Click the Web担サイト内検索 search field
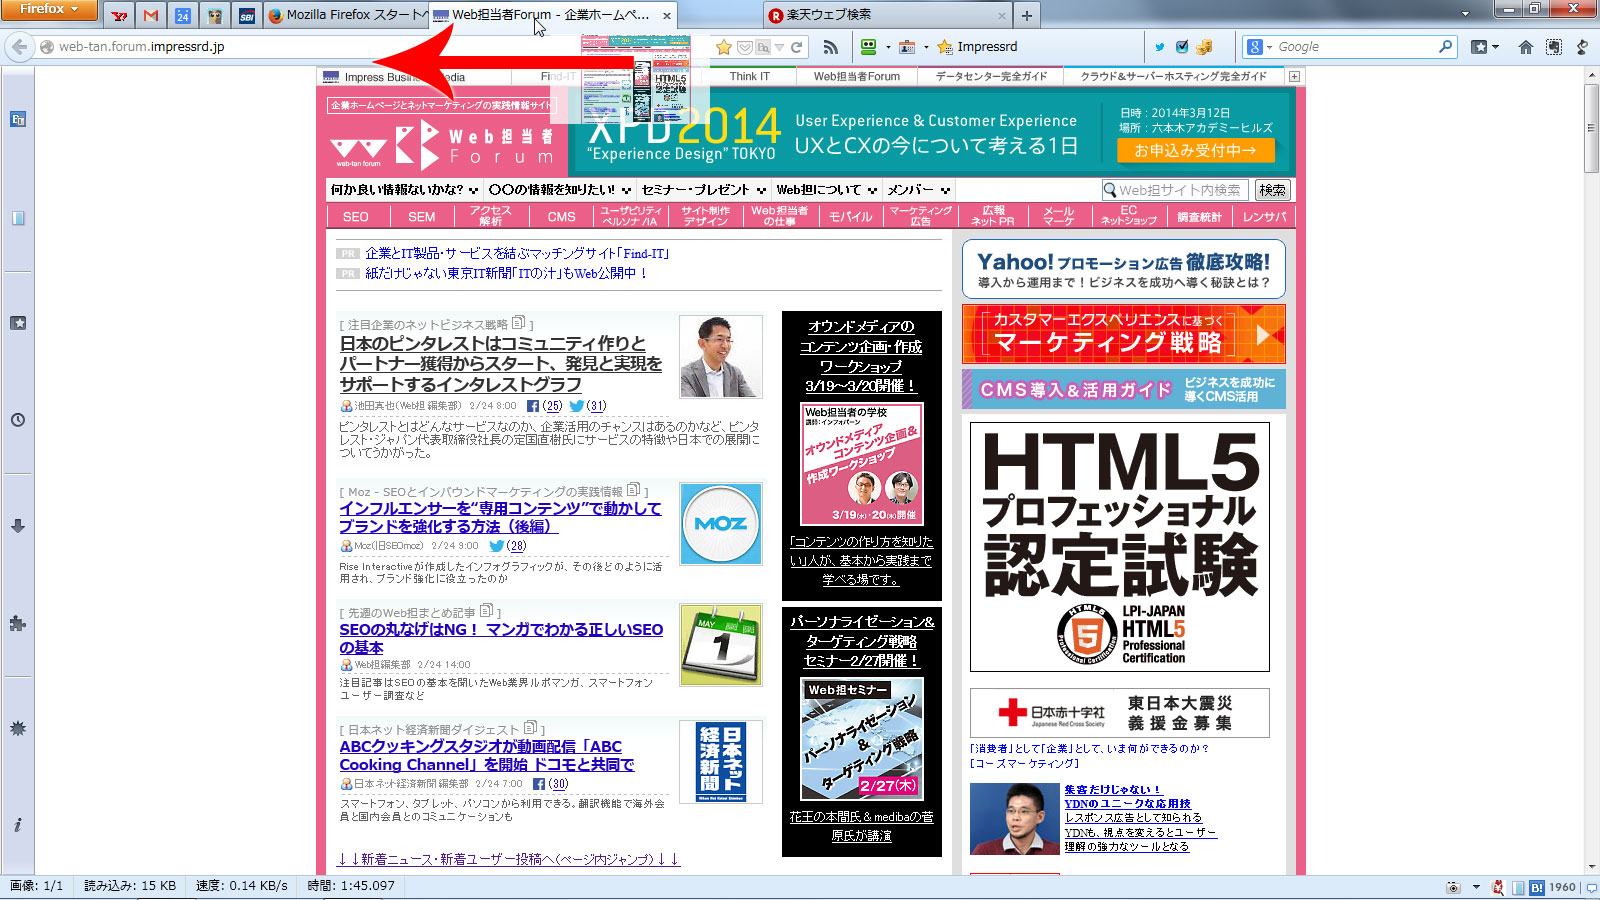1600x900 pixels. point(1175,190)
